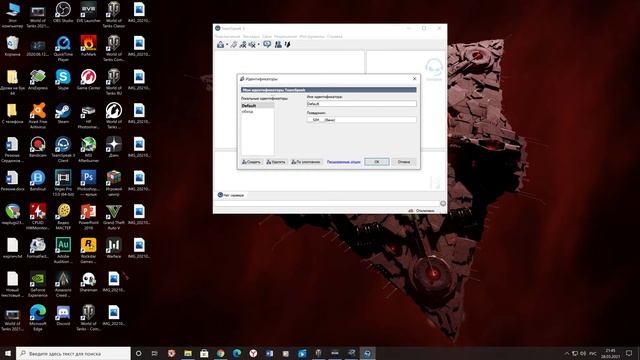This screenshot has width=640, height=360.
Task: Open Разрешения menu in TeamSpeak
Action: pyautogui.click(x=285, y=36)
